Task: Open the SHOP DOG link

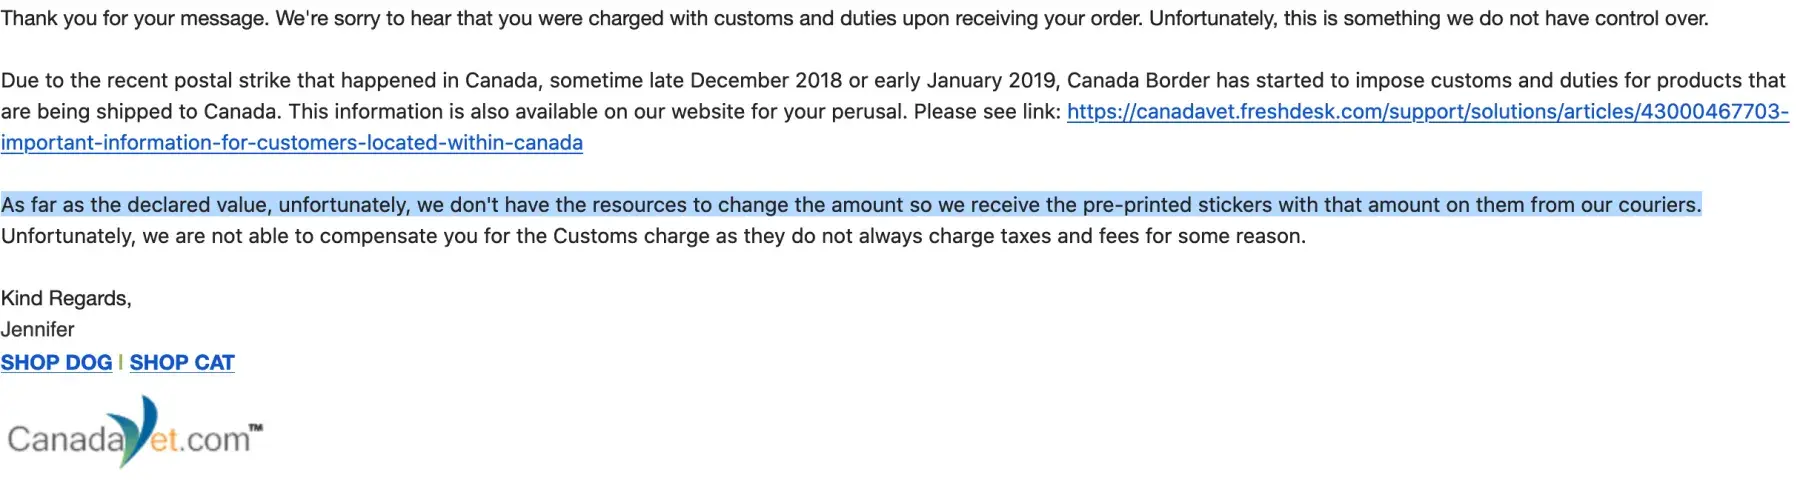Action: (56, 363)
